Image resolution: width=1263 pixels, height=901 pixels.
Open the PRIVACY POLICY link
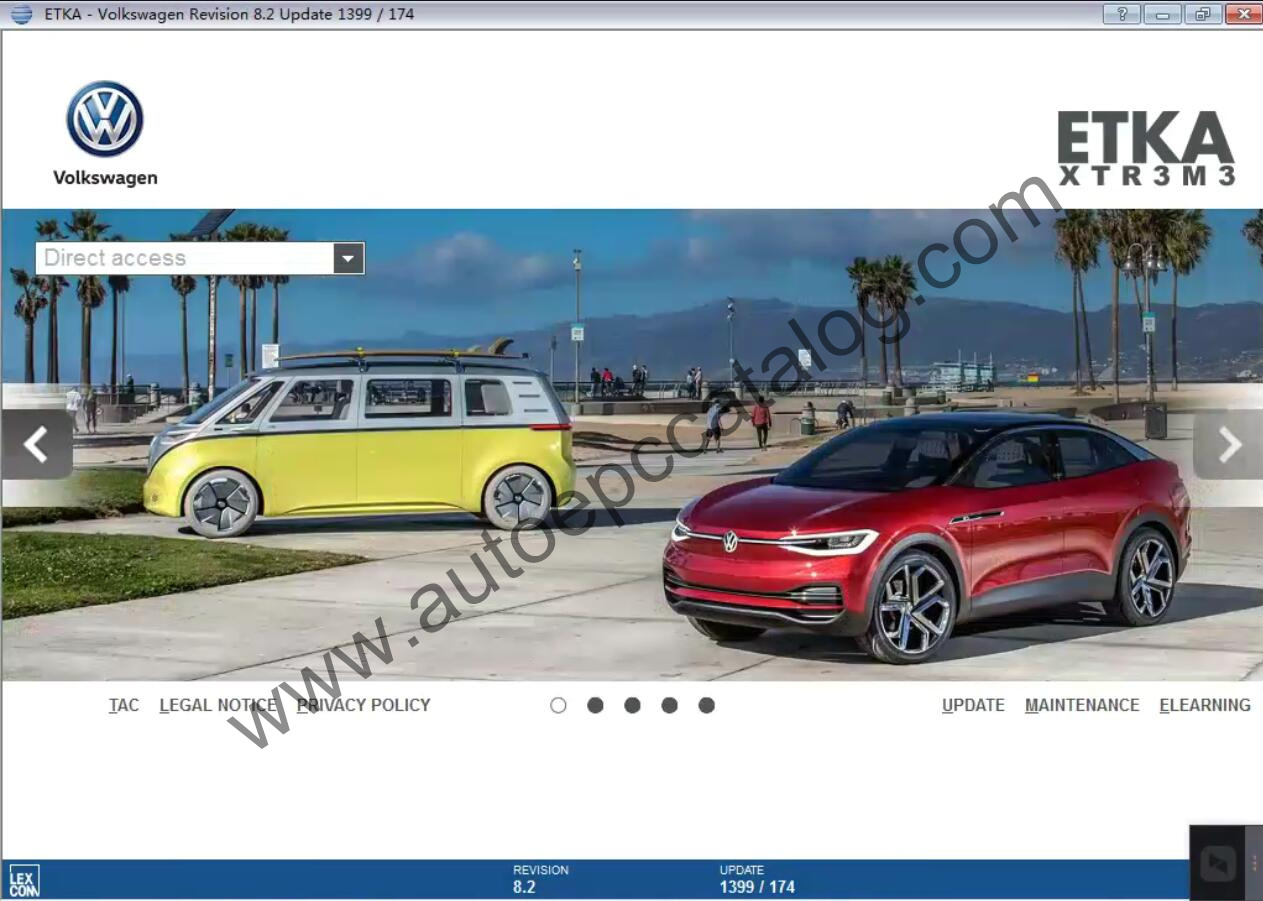pyautogui.click(x=364, y=705)
